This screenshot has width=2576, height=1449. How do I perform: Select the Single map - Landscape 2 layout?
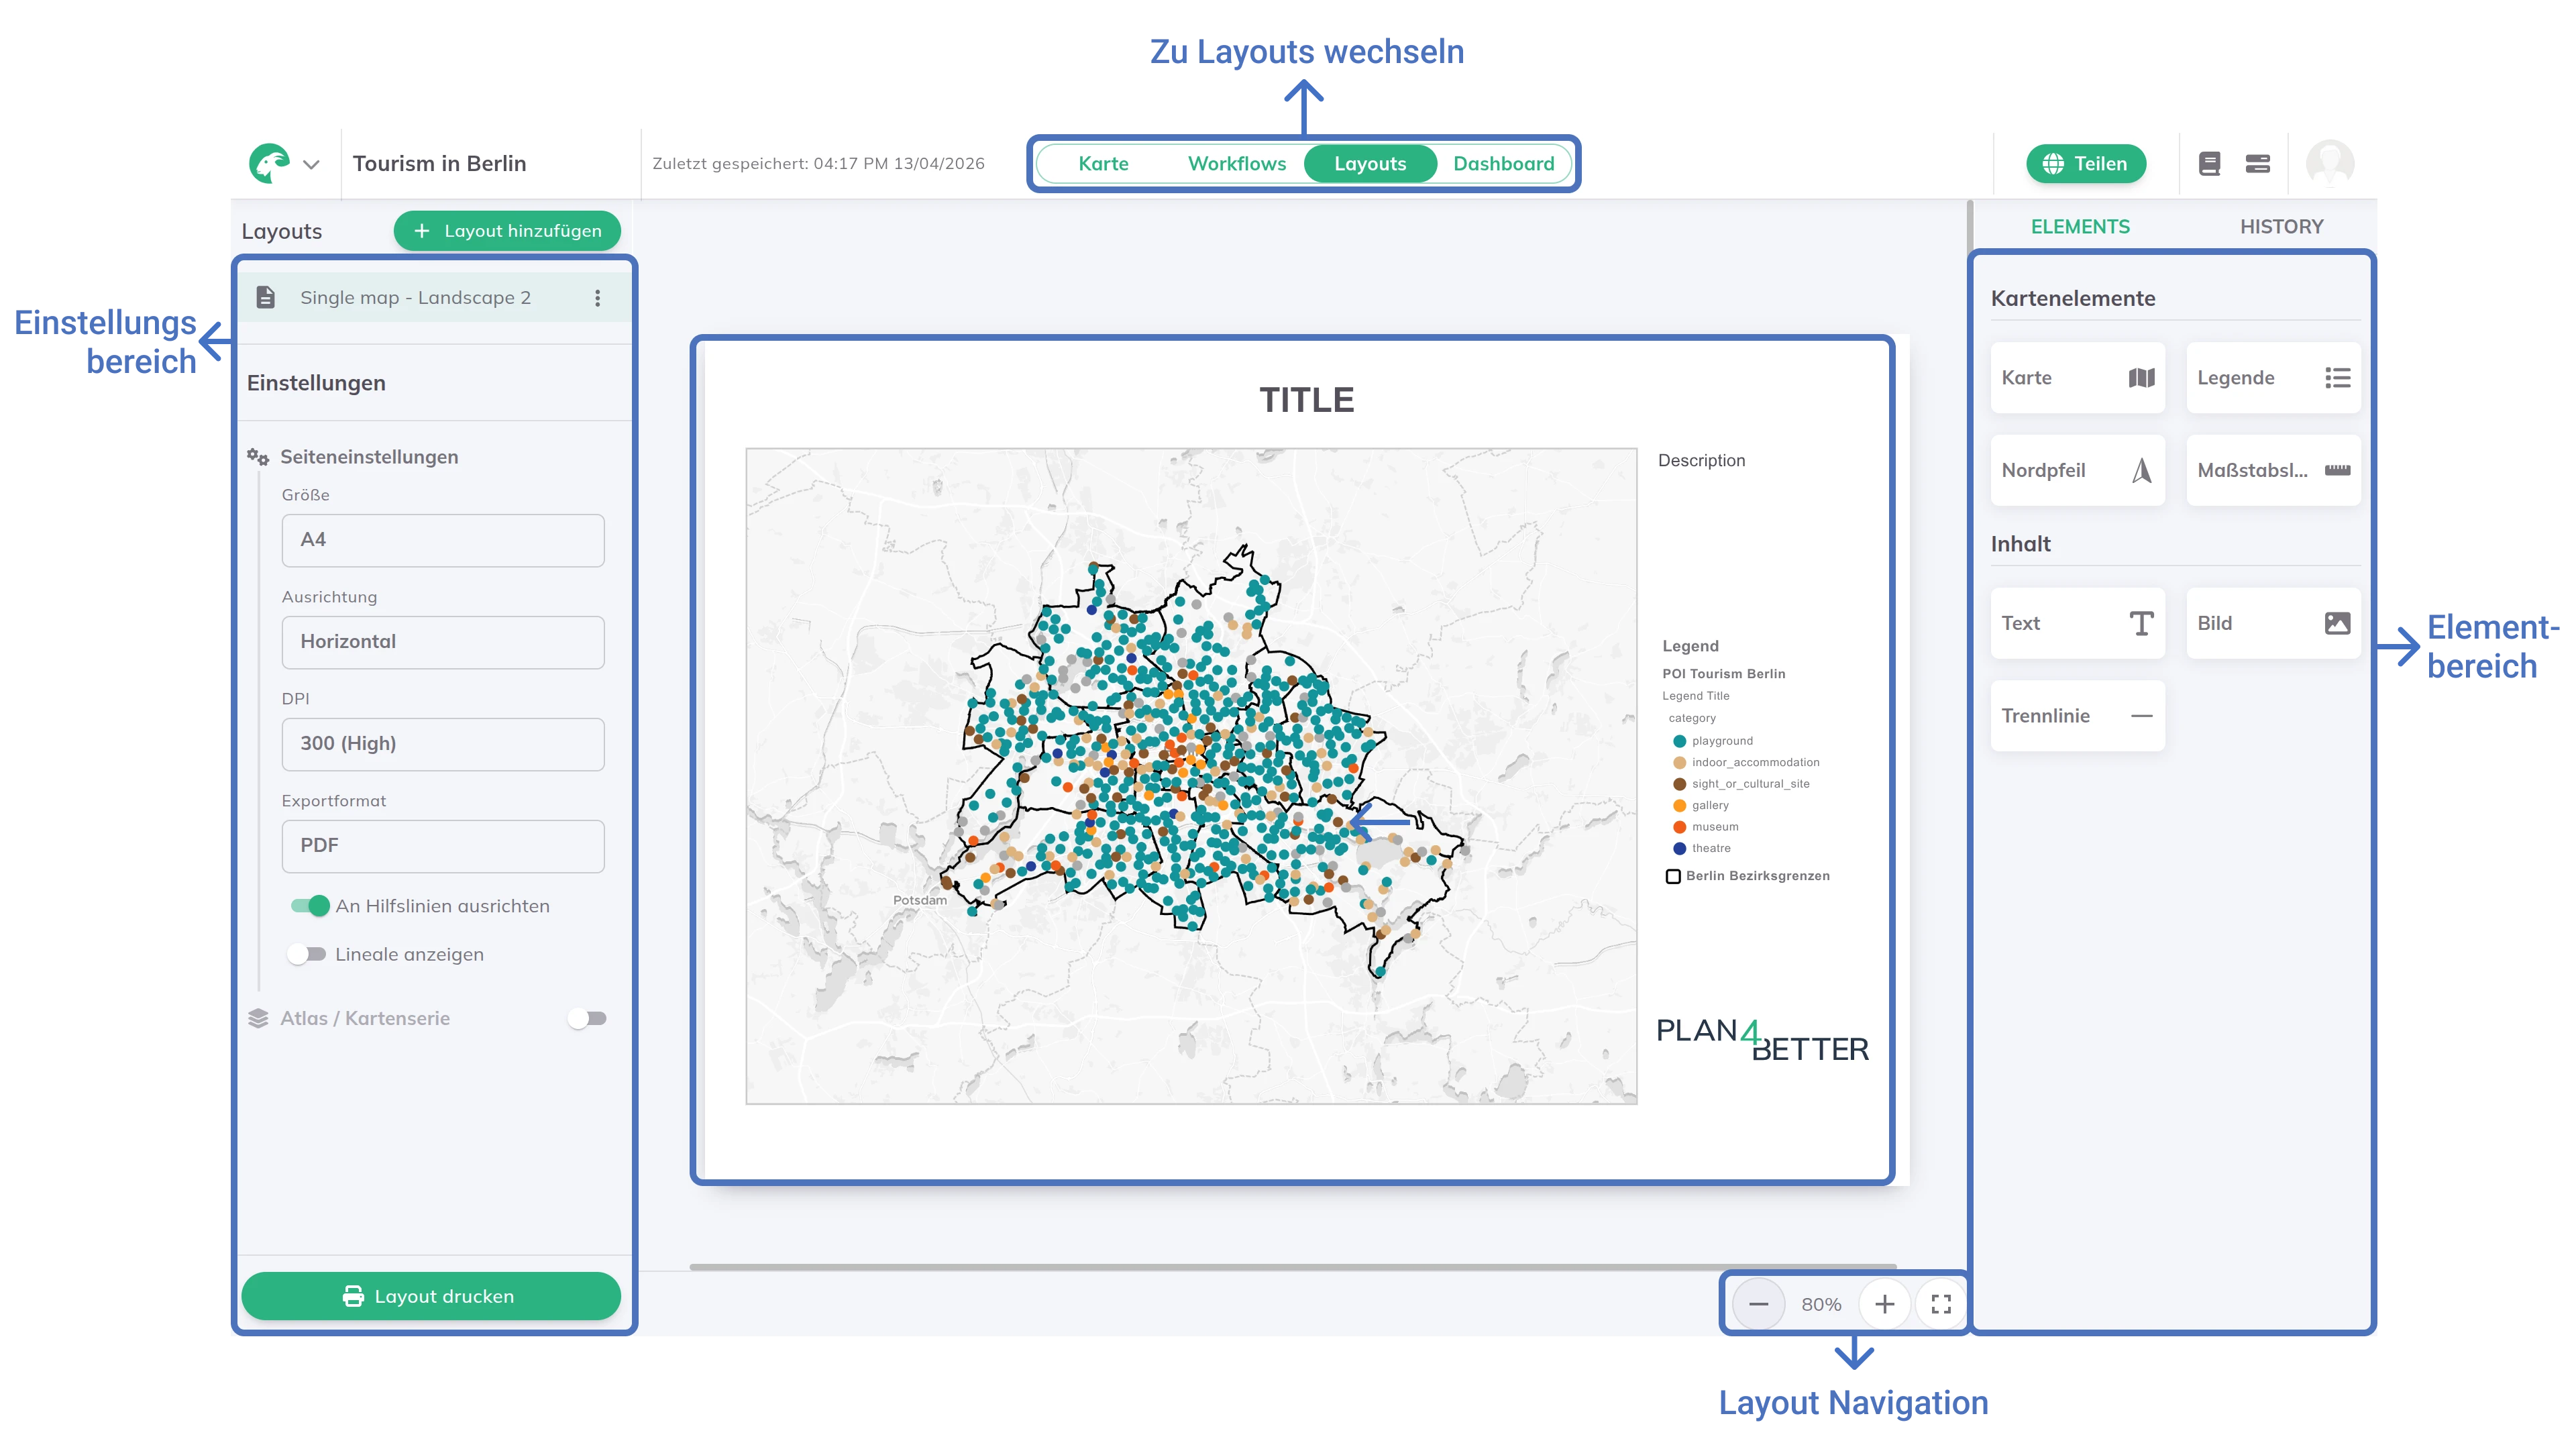434,297
